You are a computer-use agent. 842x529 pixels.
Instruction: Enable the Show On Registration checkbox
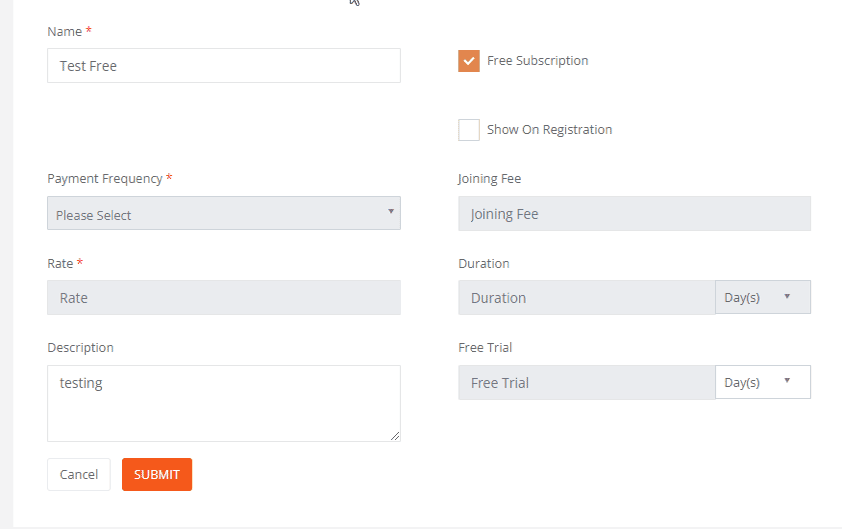(469, 130)
